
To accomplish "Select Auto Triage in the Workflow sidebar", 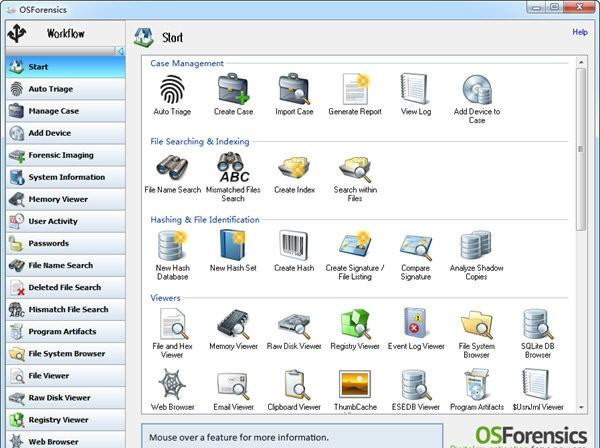I will coord(65,89).
